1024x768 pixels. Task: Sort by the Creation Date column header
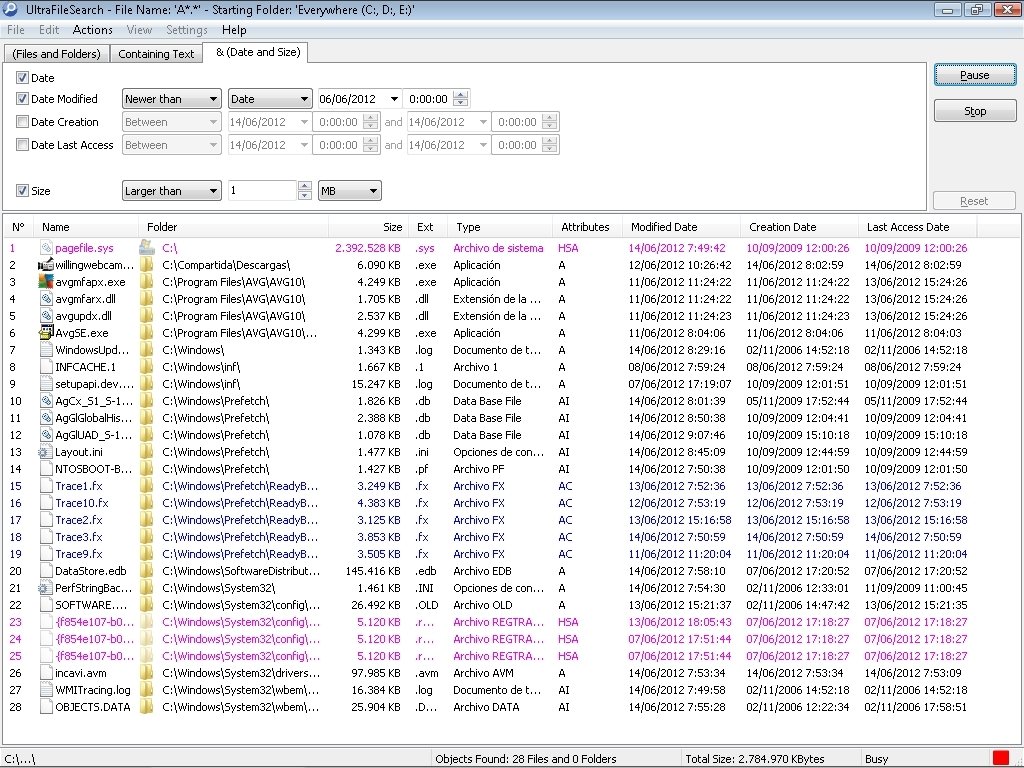(799, 227)
